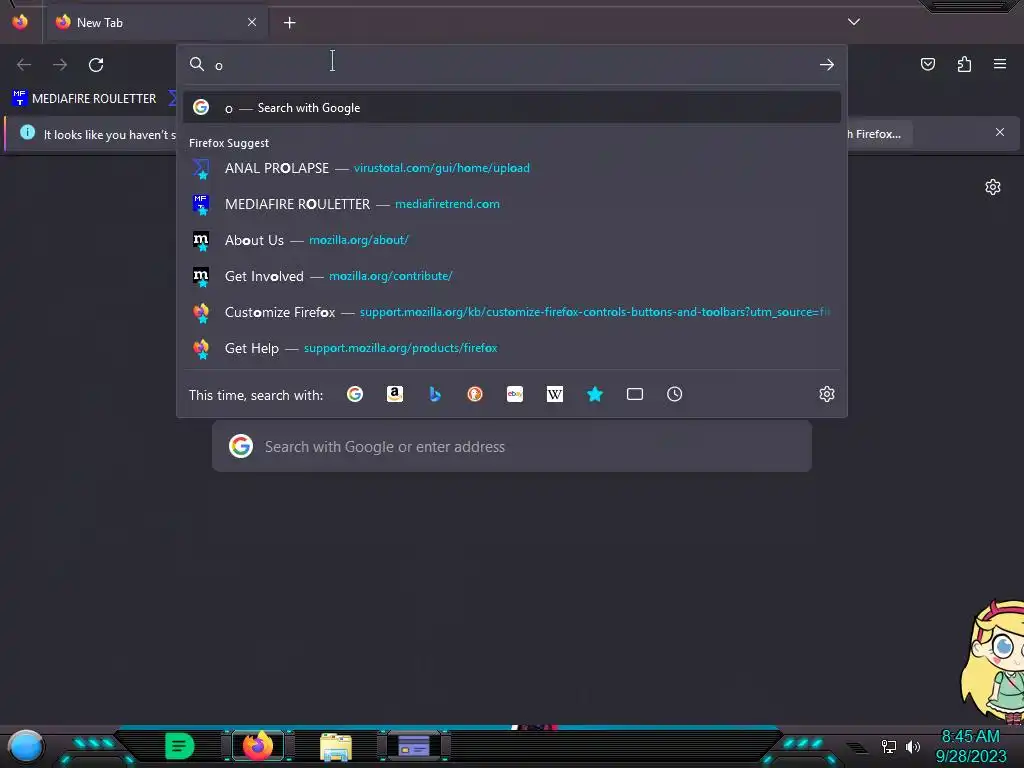1024x768 pixels.
Task: Open purple window app in taskbar
Action: (413, 746)
